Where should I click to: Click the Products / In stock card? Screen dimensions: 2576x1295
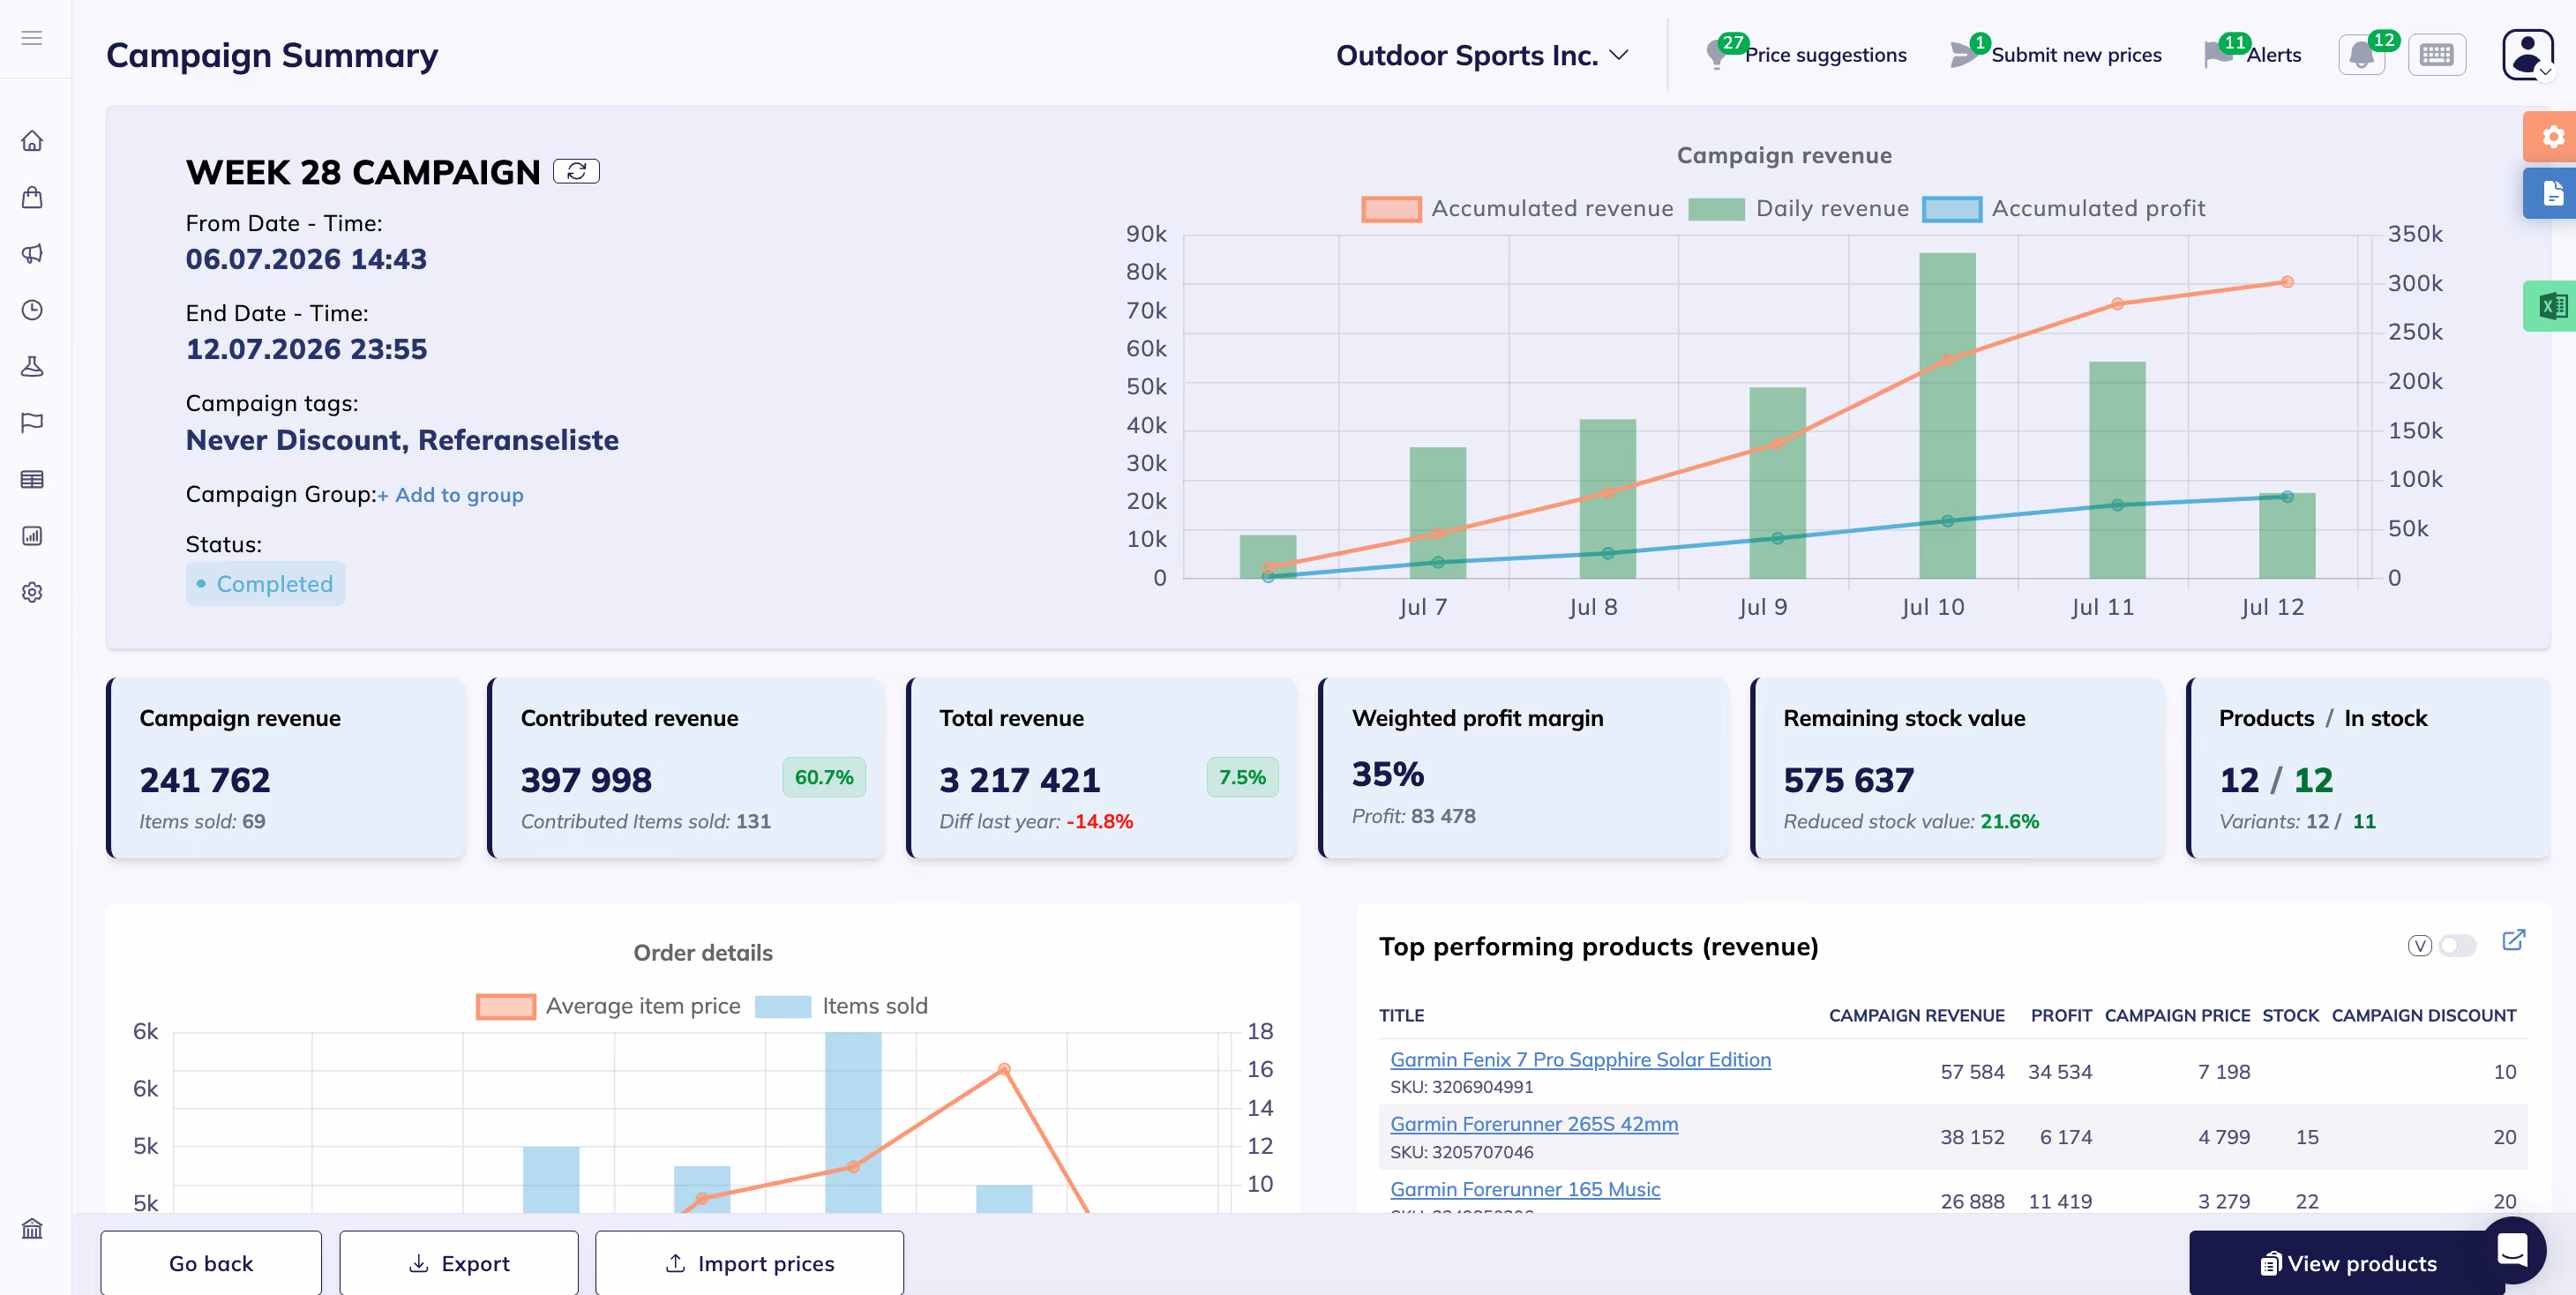(2368, 768)
